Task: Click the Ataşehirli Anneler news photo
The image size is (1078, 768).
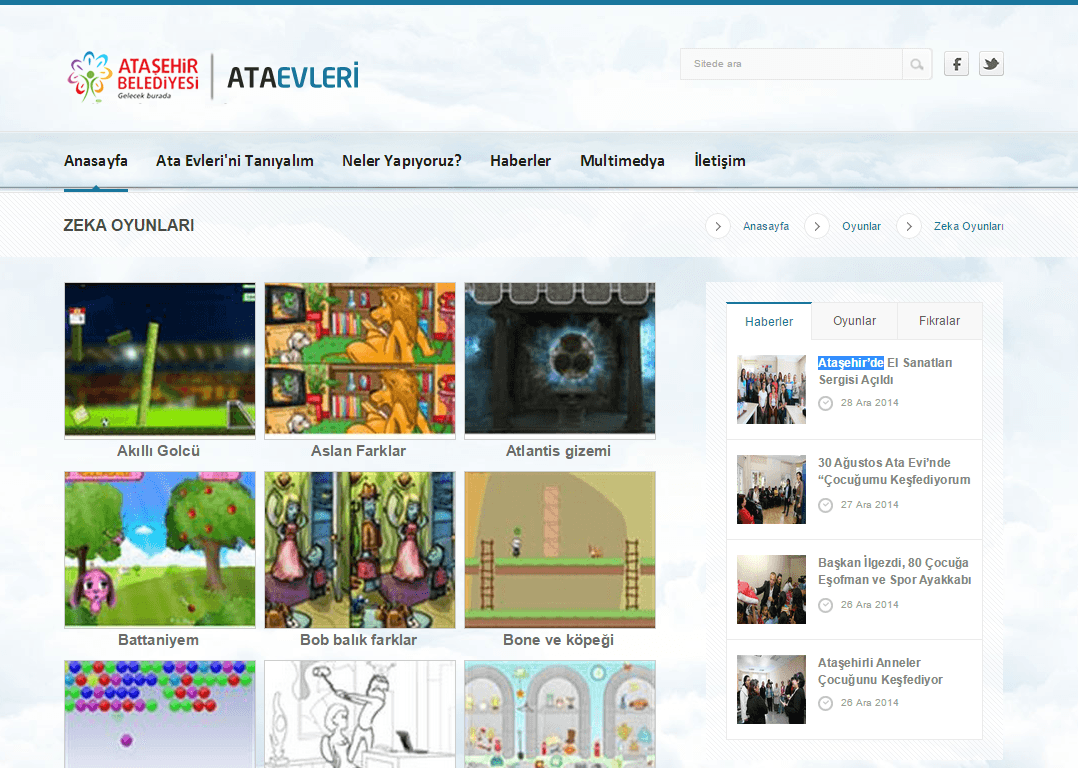Action: (771, 689)
